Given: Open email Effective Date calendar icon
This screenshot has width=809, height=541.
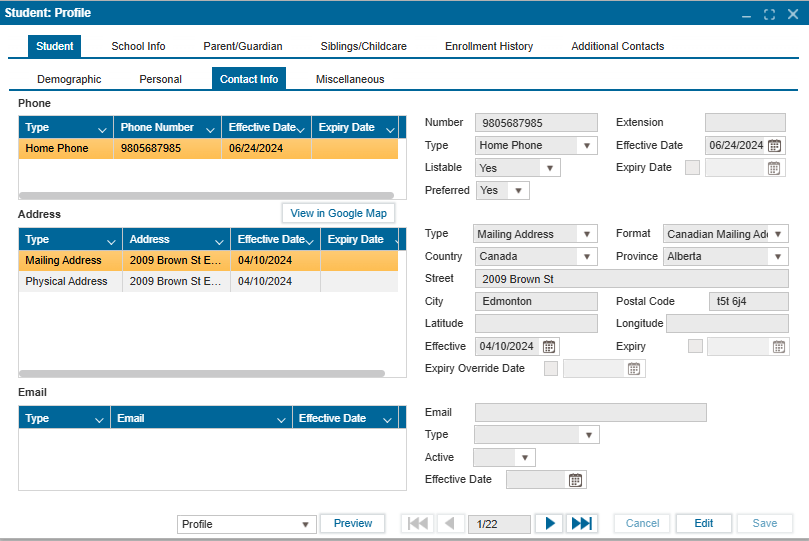Looking at the screenshot, I should click(575, 480).
